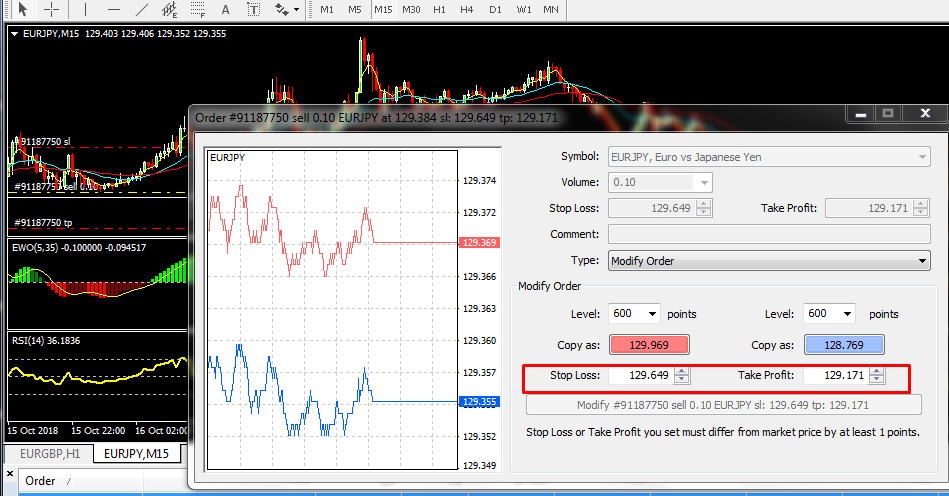
Task: Open the EURJPY,M15 chart tab
Action: [x=137, y=454]
